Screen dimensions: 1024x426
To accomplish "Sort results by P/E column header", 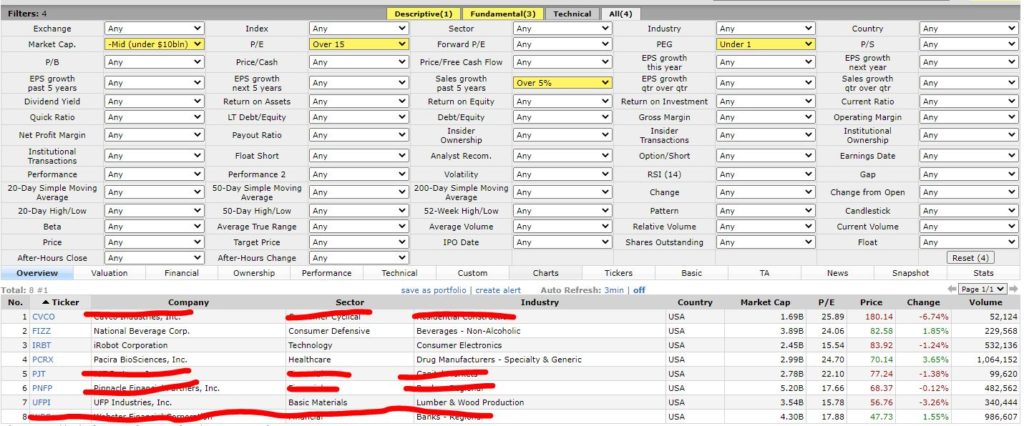I will 826,303.
